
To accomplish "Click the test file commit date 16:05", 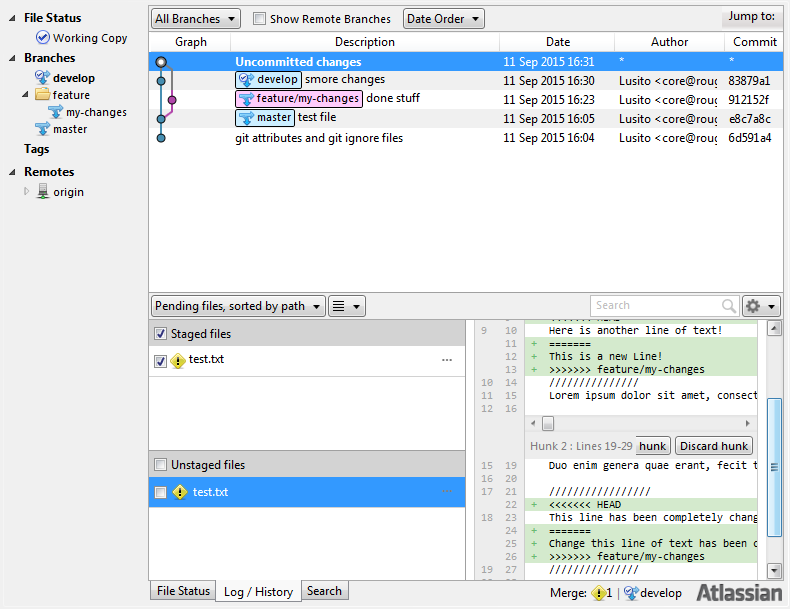I will click(549, 119).
